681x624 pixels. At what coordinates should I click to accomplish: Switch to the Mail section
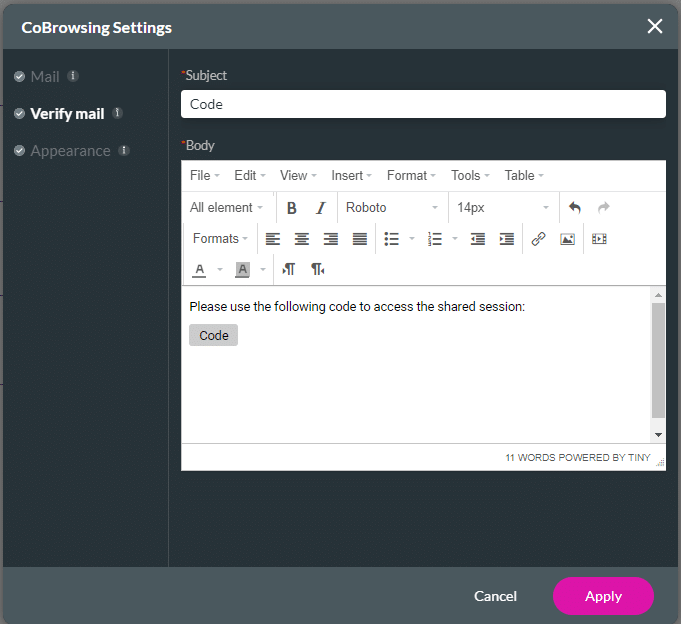(x=45, y=77)
